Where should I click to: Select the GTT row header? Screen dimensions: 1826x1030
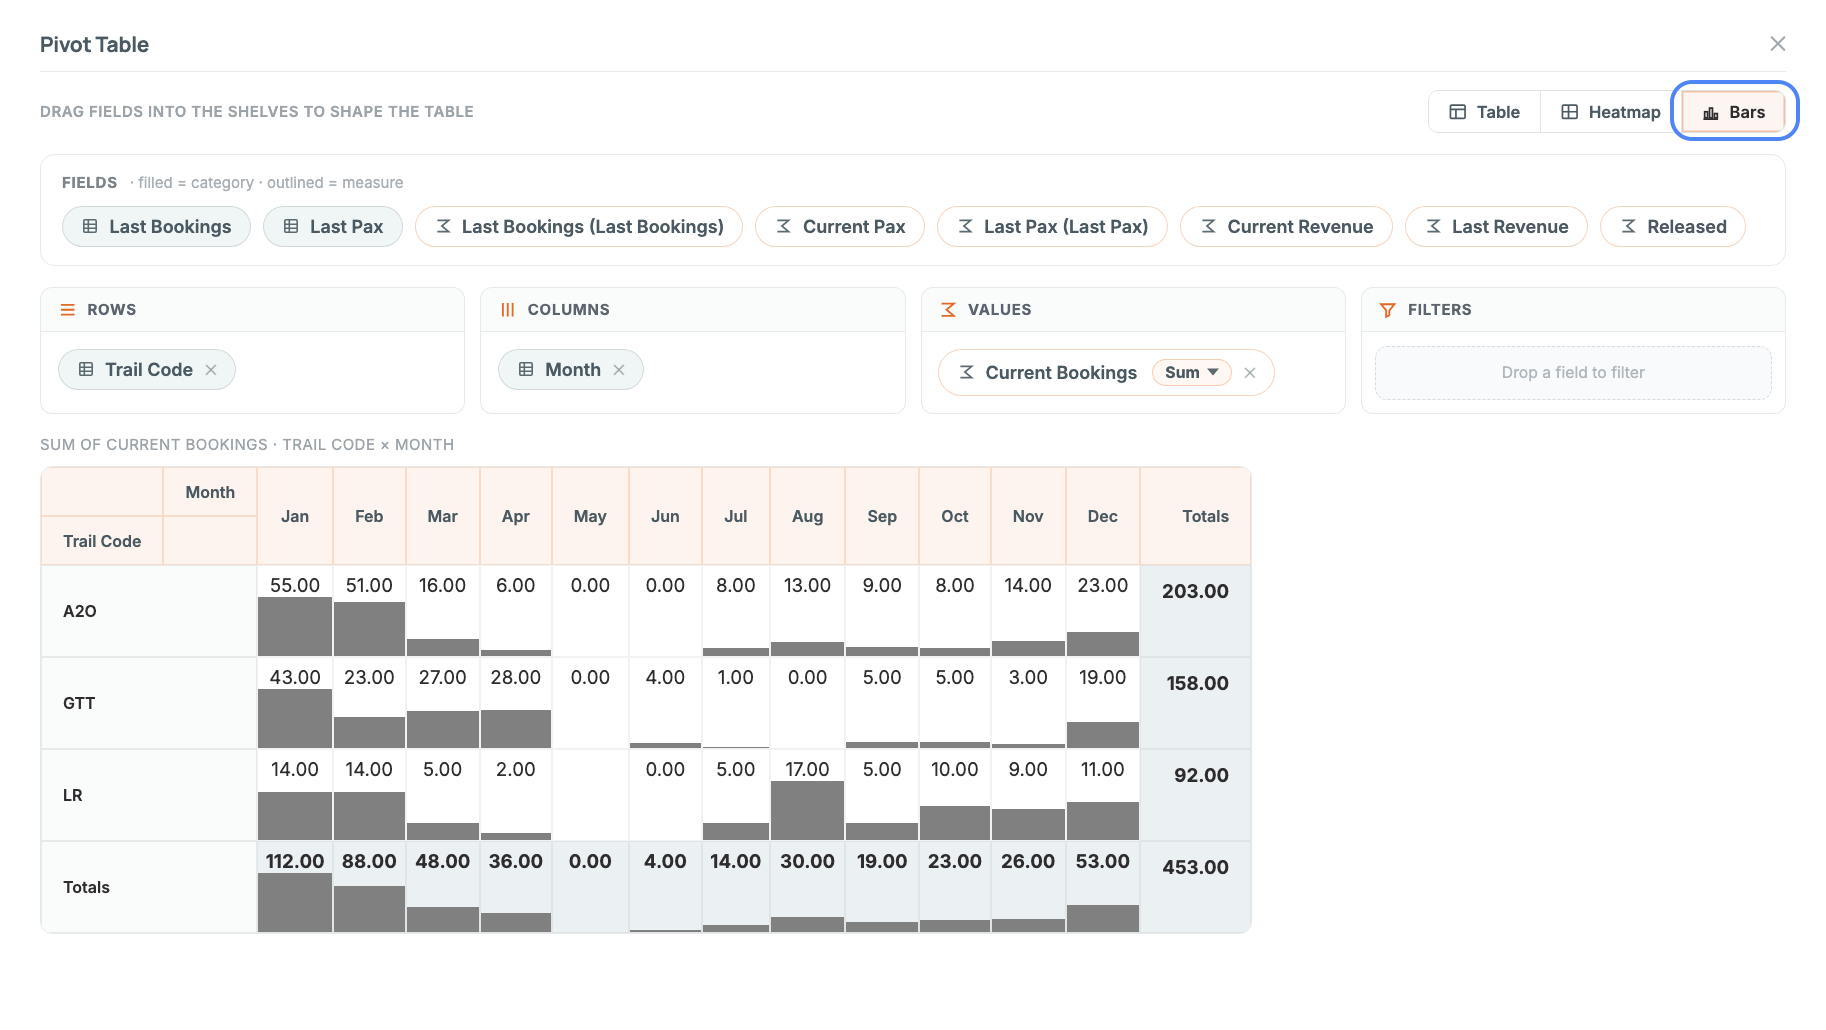[x=149, y=703]
